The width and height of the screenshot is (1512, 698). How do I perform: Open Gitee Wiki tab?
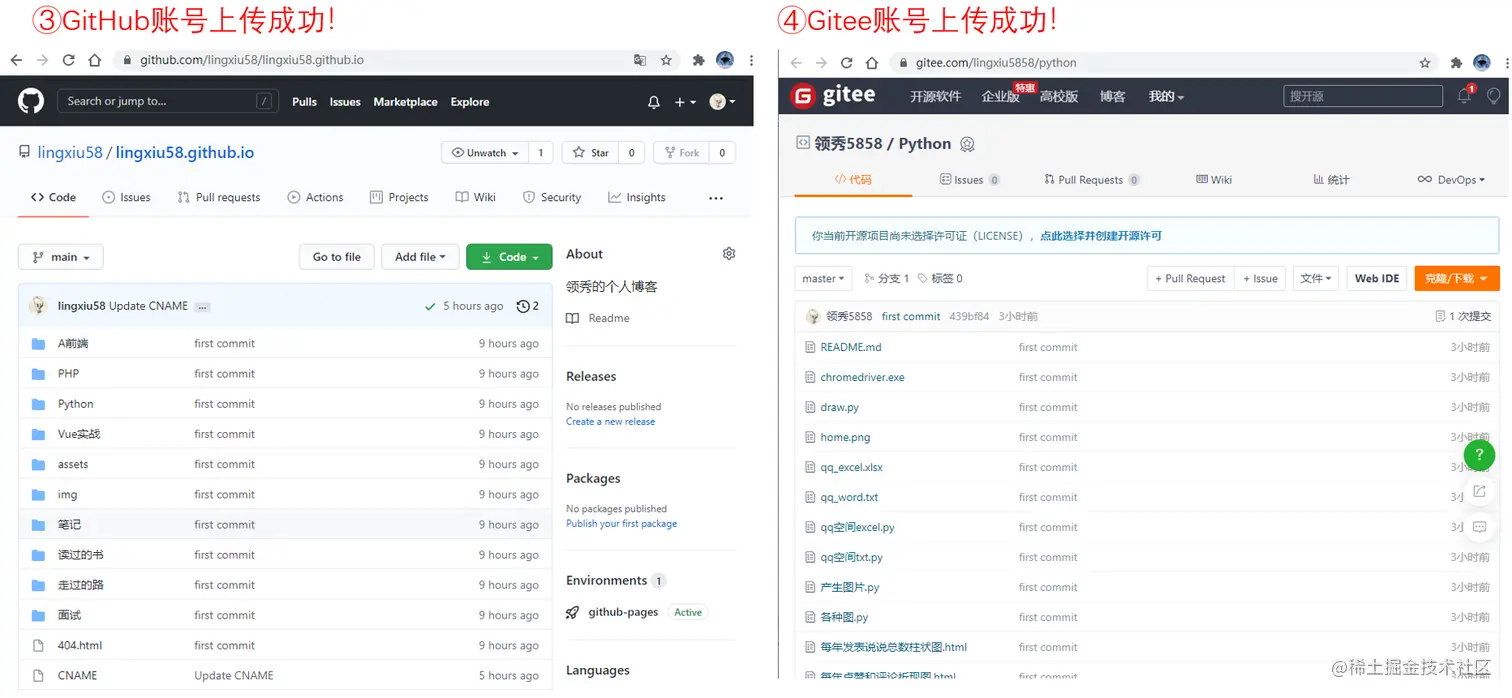pos(1214,180)
